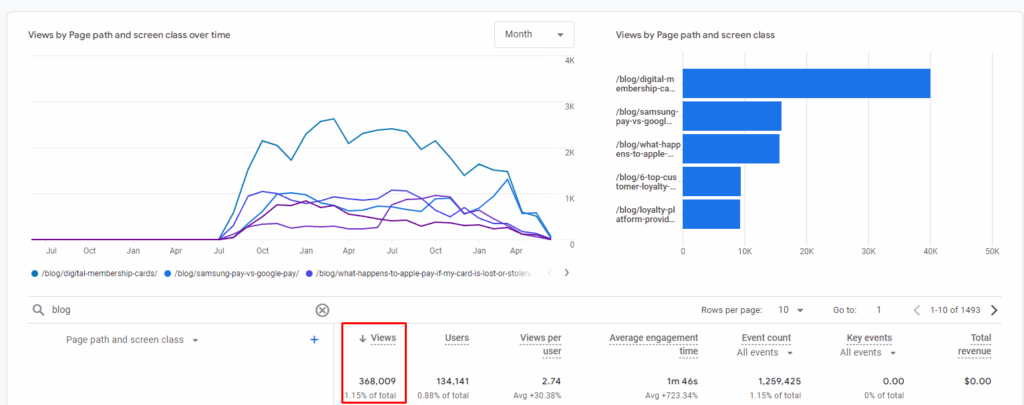The image size is (1024, 405).
Task: Go to next page of results
Action: (994, 310)
